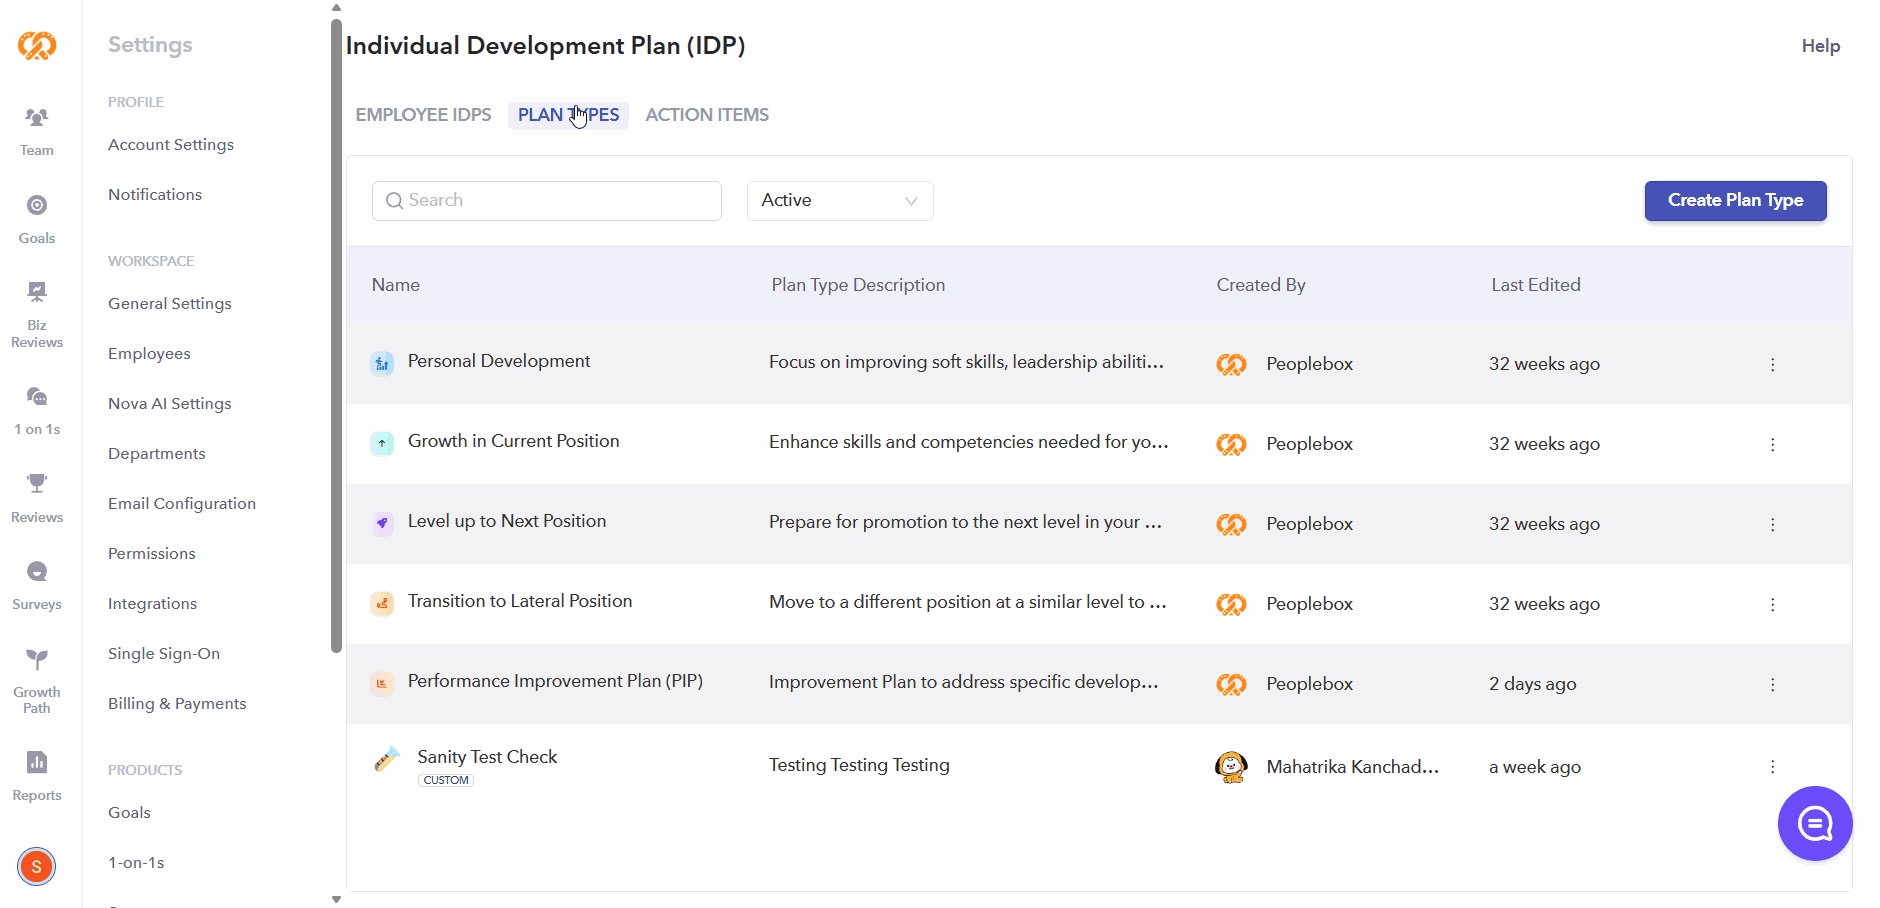Open options menu for Sanity Test Check row

[1773, 767]
